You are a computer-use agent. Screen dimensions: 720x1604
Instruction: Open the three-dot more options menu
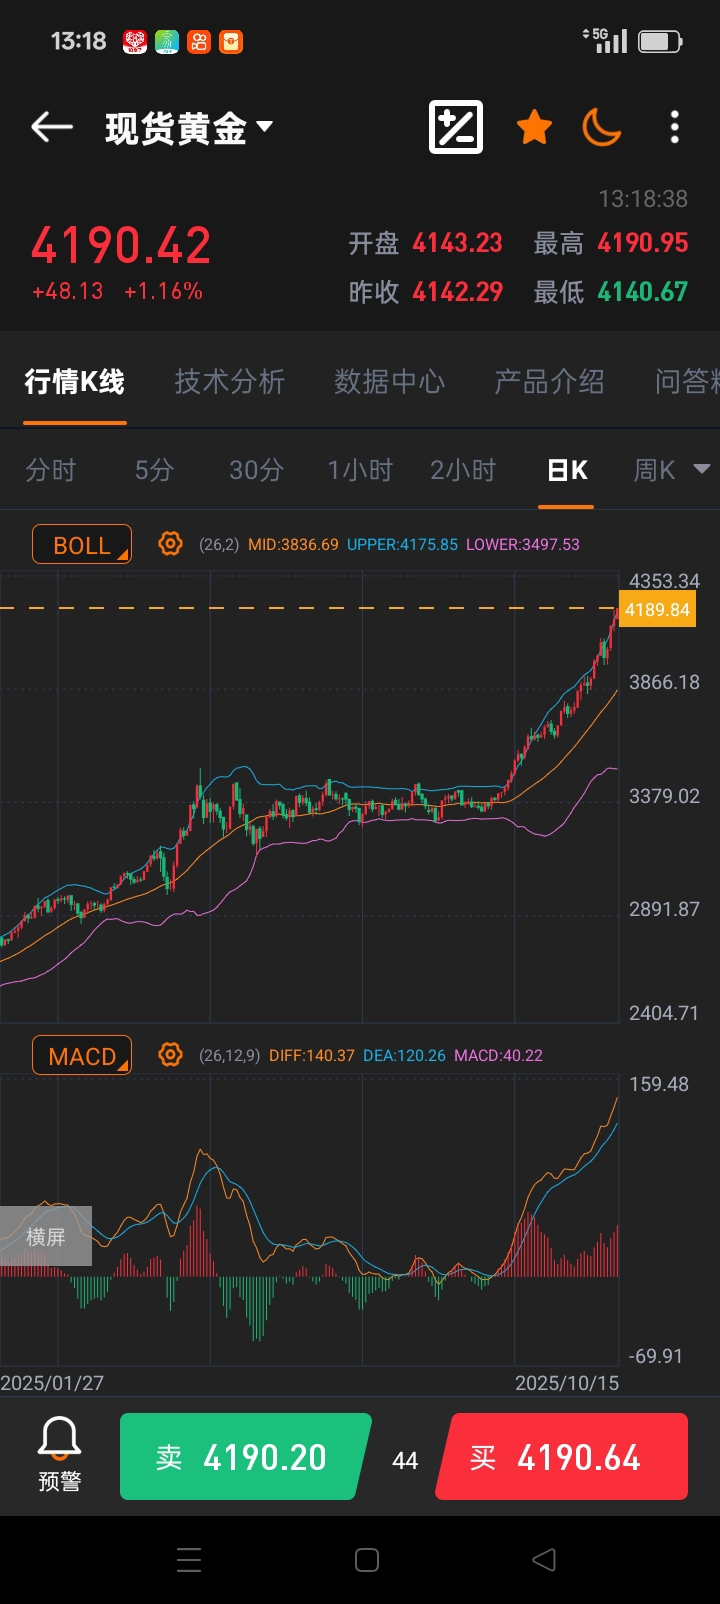click(x=675, y=127)
